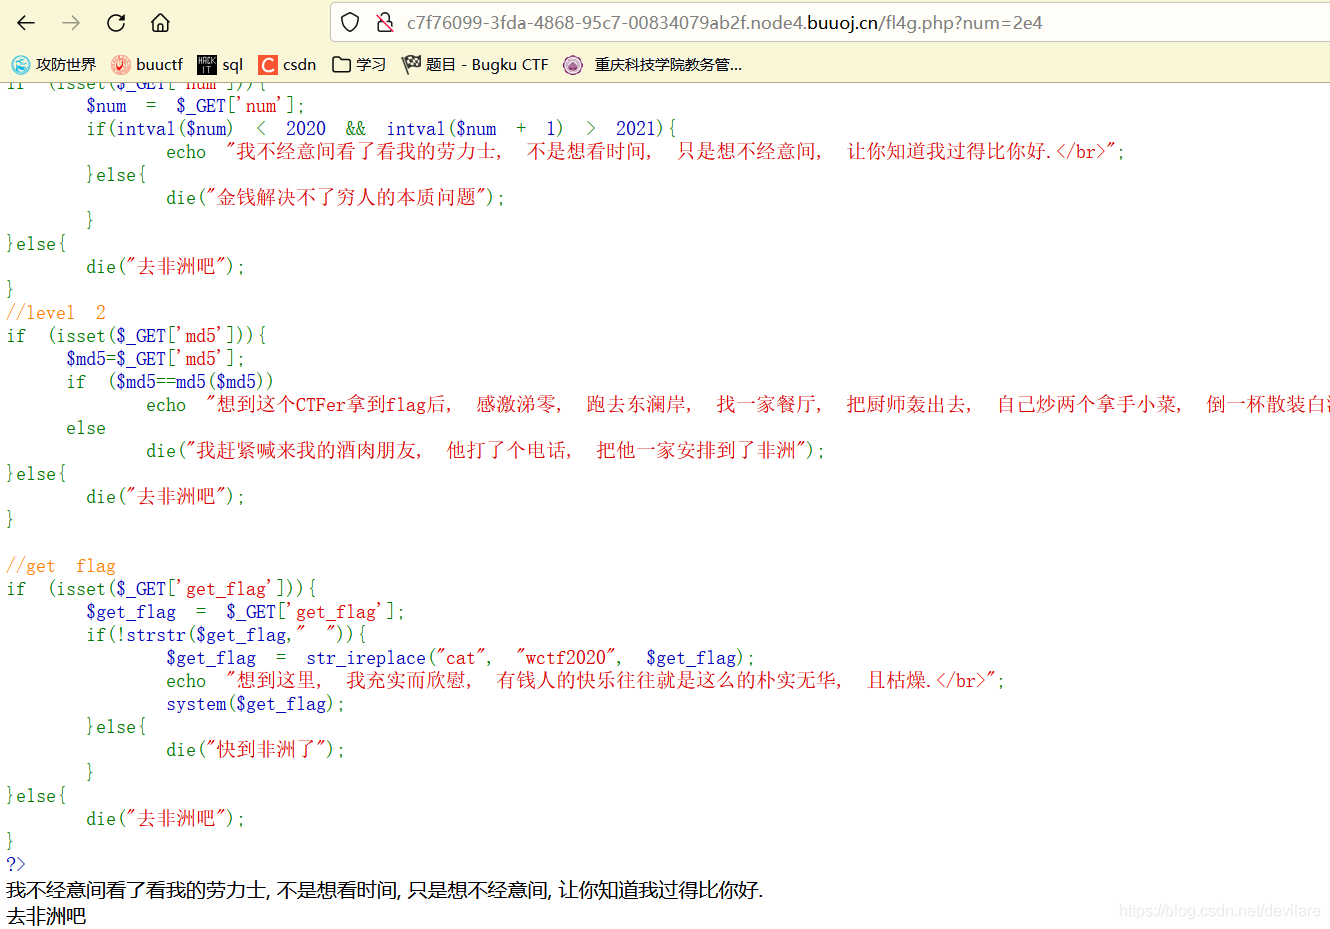Viewport: 1330px width, 929px height.
Task: Click the 攻防世界 bookmark favicon
Action: [x=20, y=65]
